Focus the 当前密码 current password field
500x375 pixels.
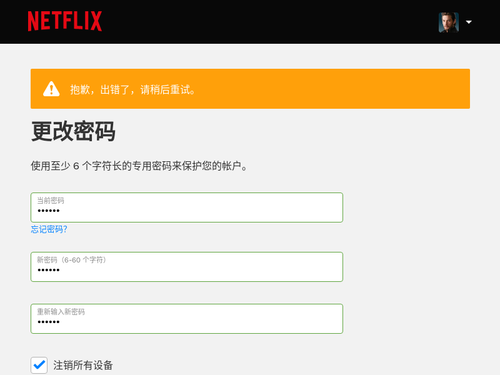click(187, 207)
